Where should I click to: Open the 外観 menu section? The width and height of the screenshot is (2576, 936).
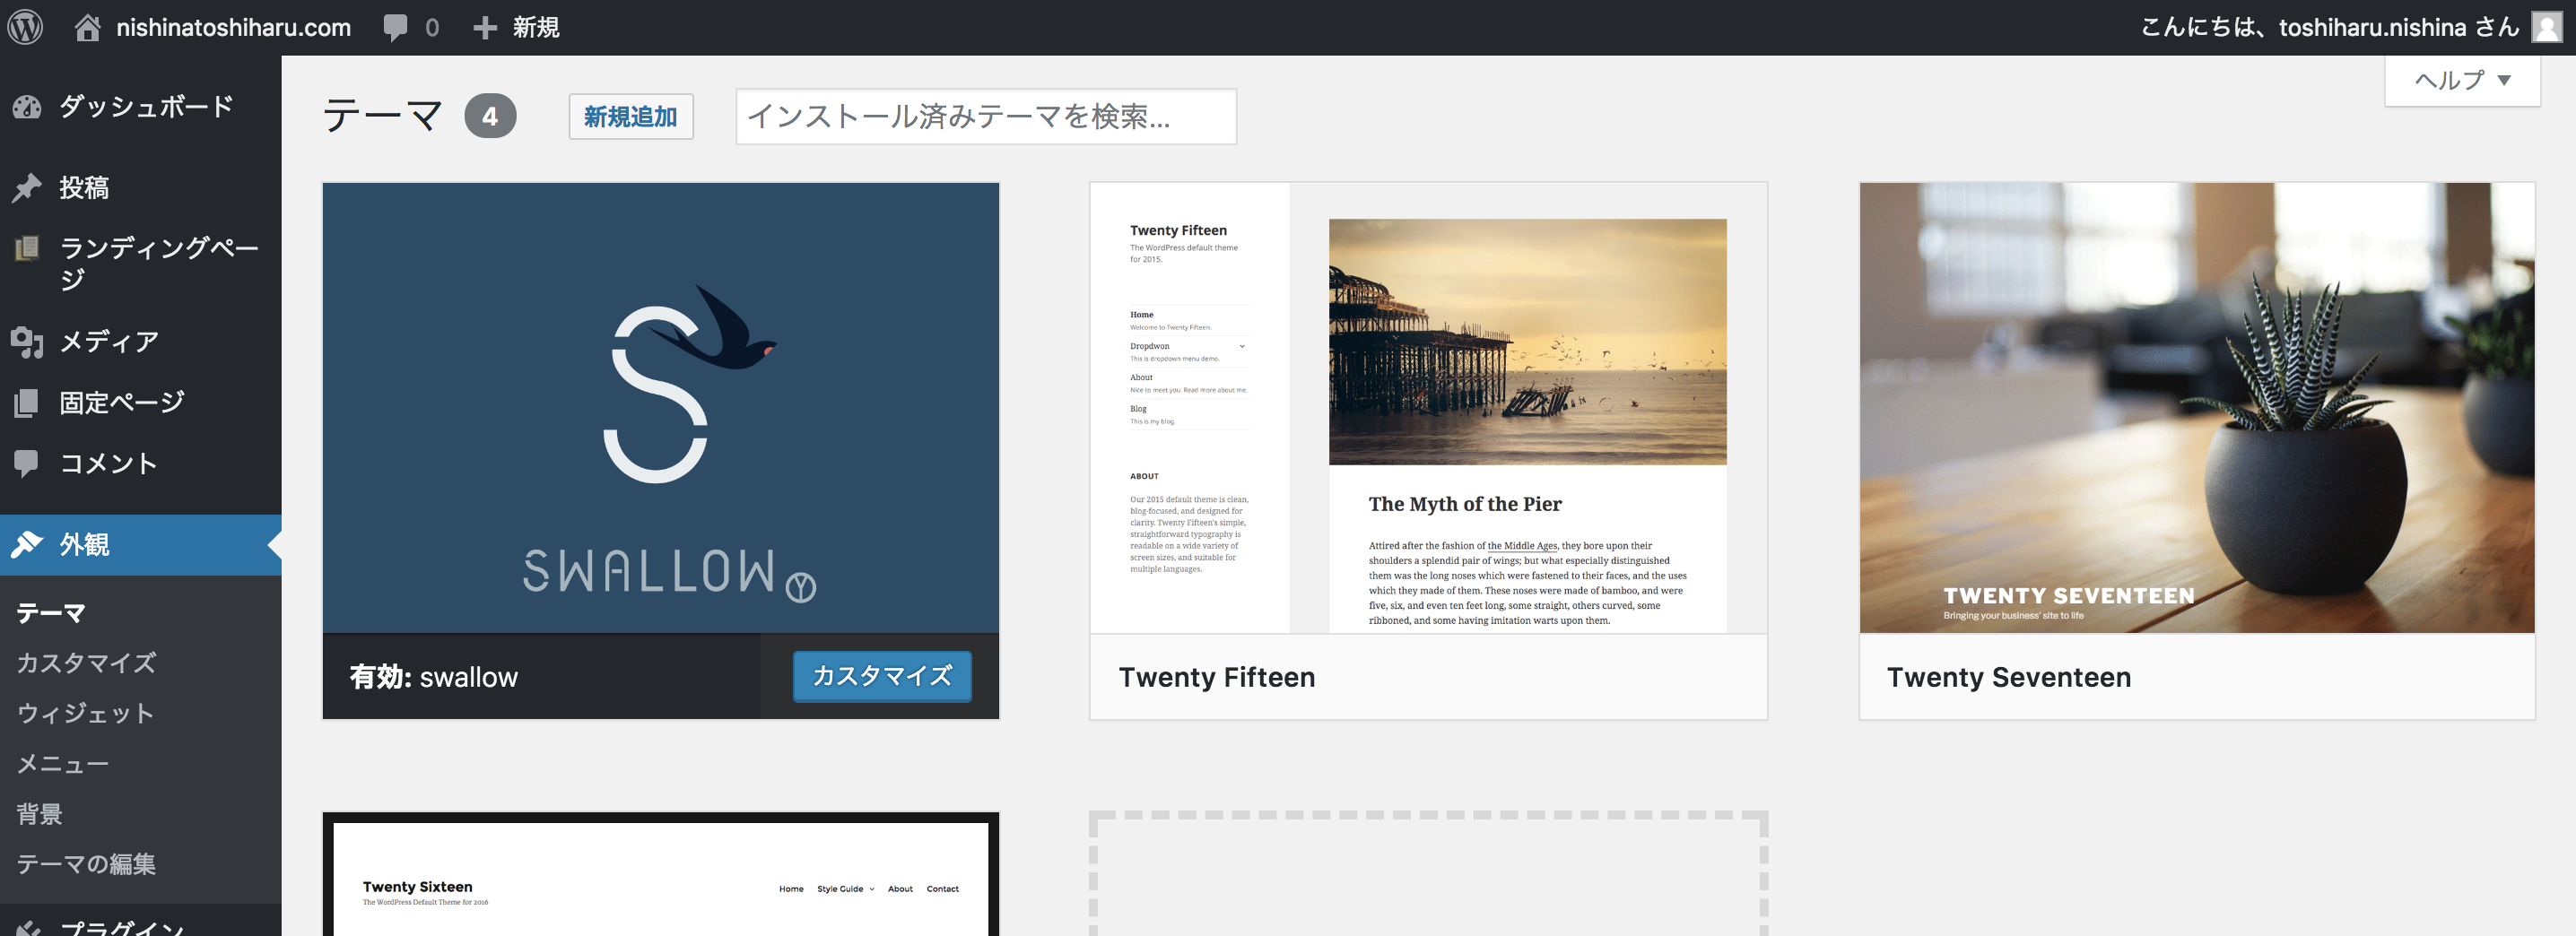click(85, 545)
